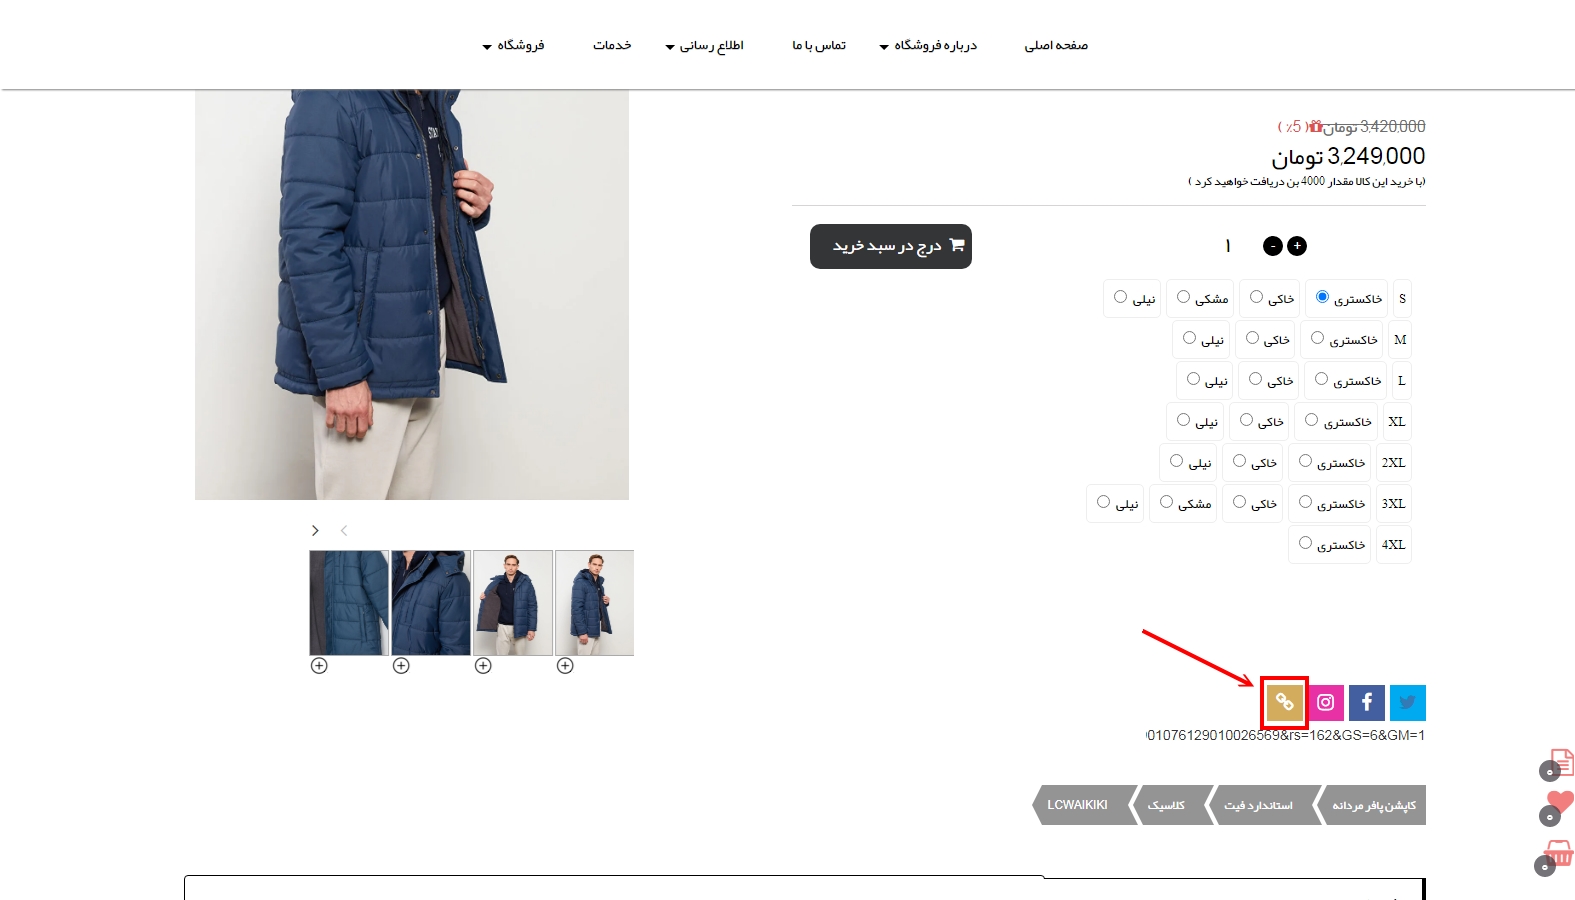Zoom the first jacket thumbnail with plus icon
Viewport: 1575px width, 900px height.
[319, 666]
